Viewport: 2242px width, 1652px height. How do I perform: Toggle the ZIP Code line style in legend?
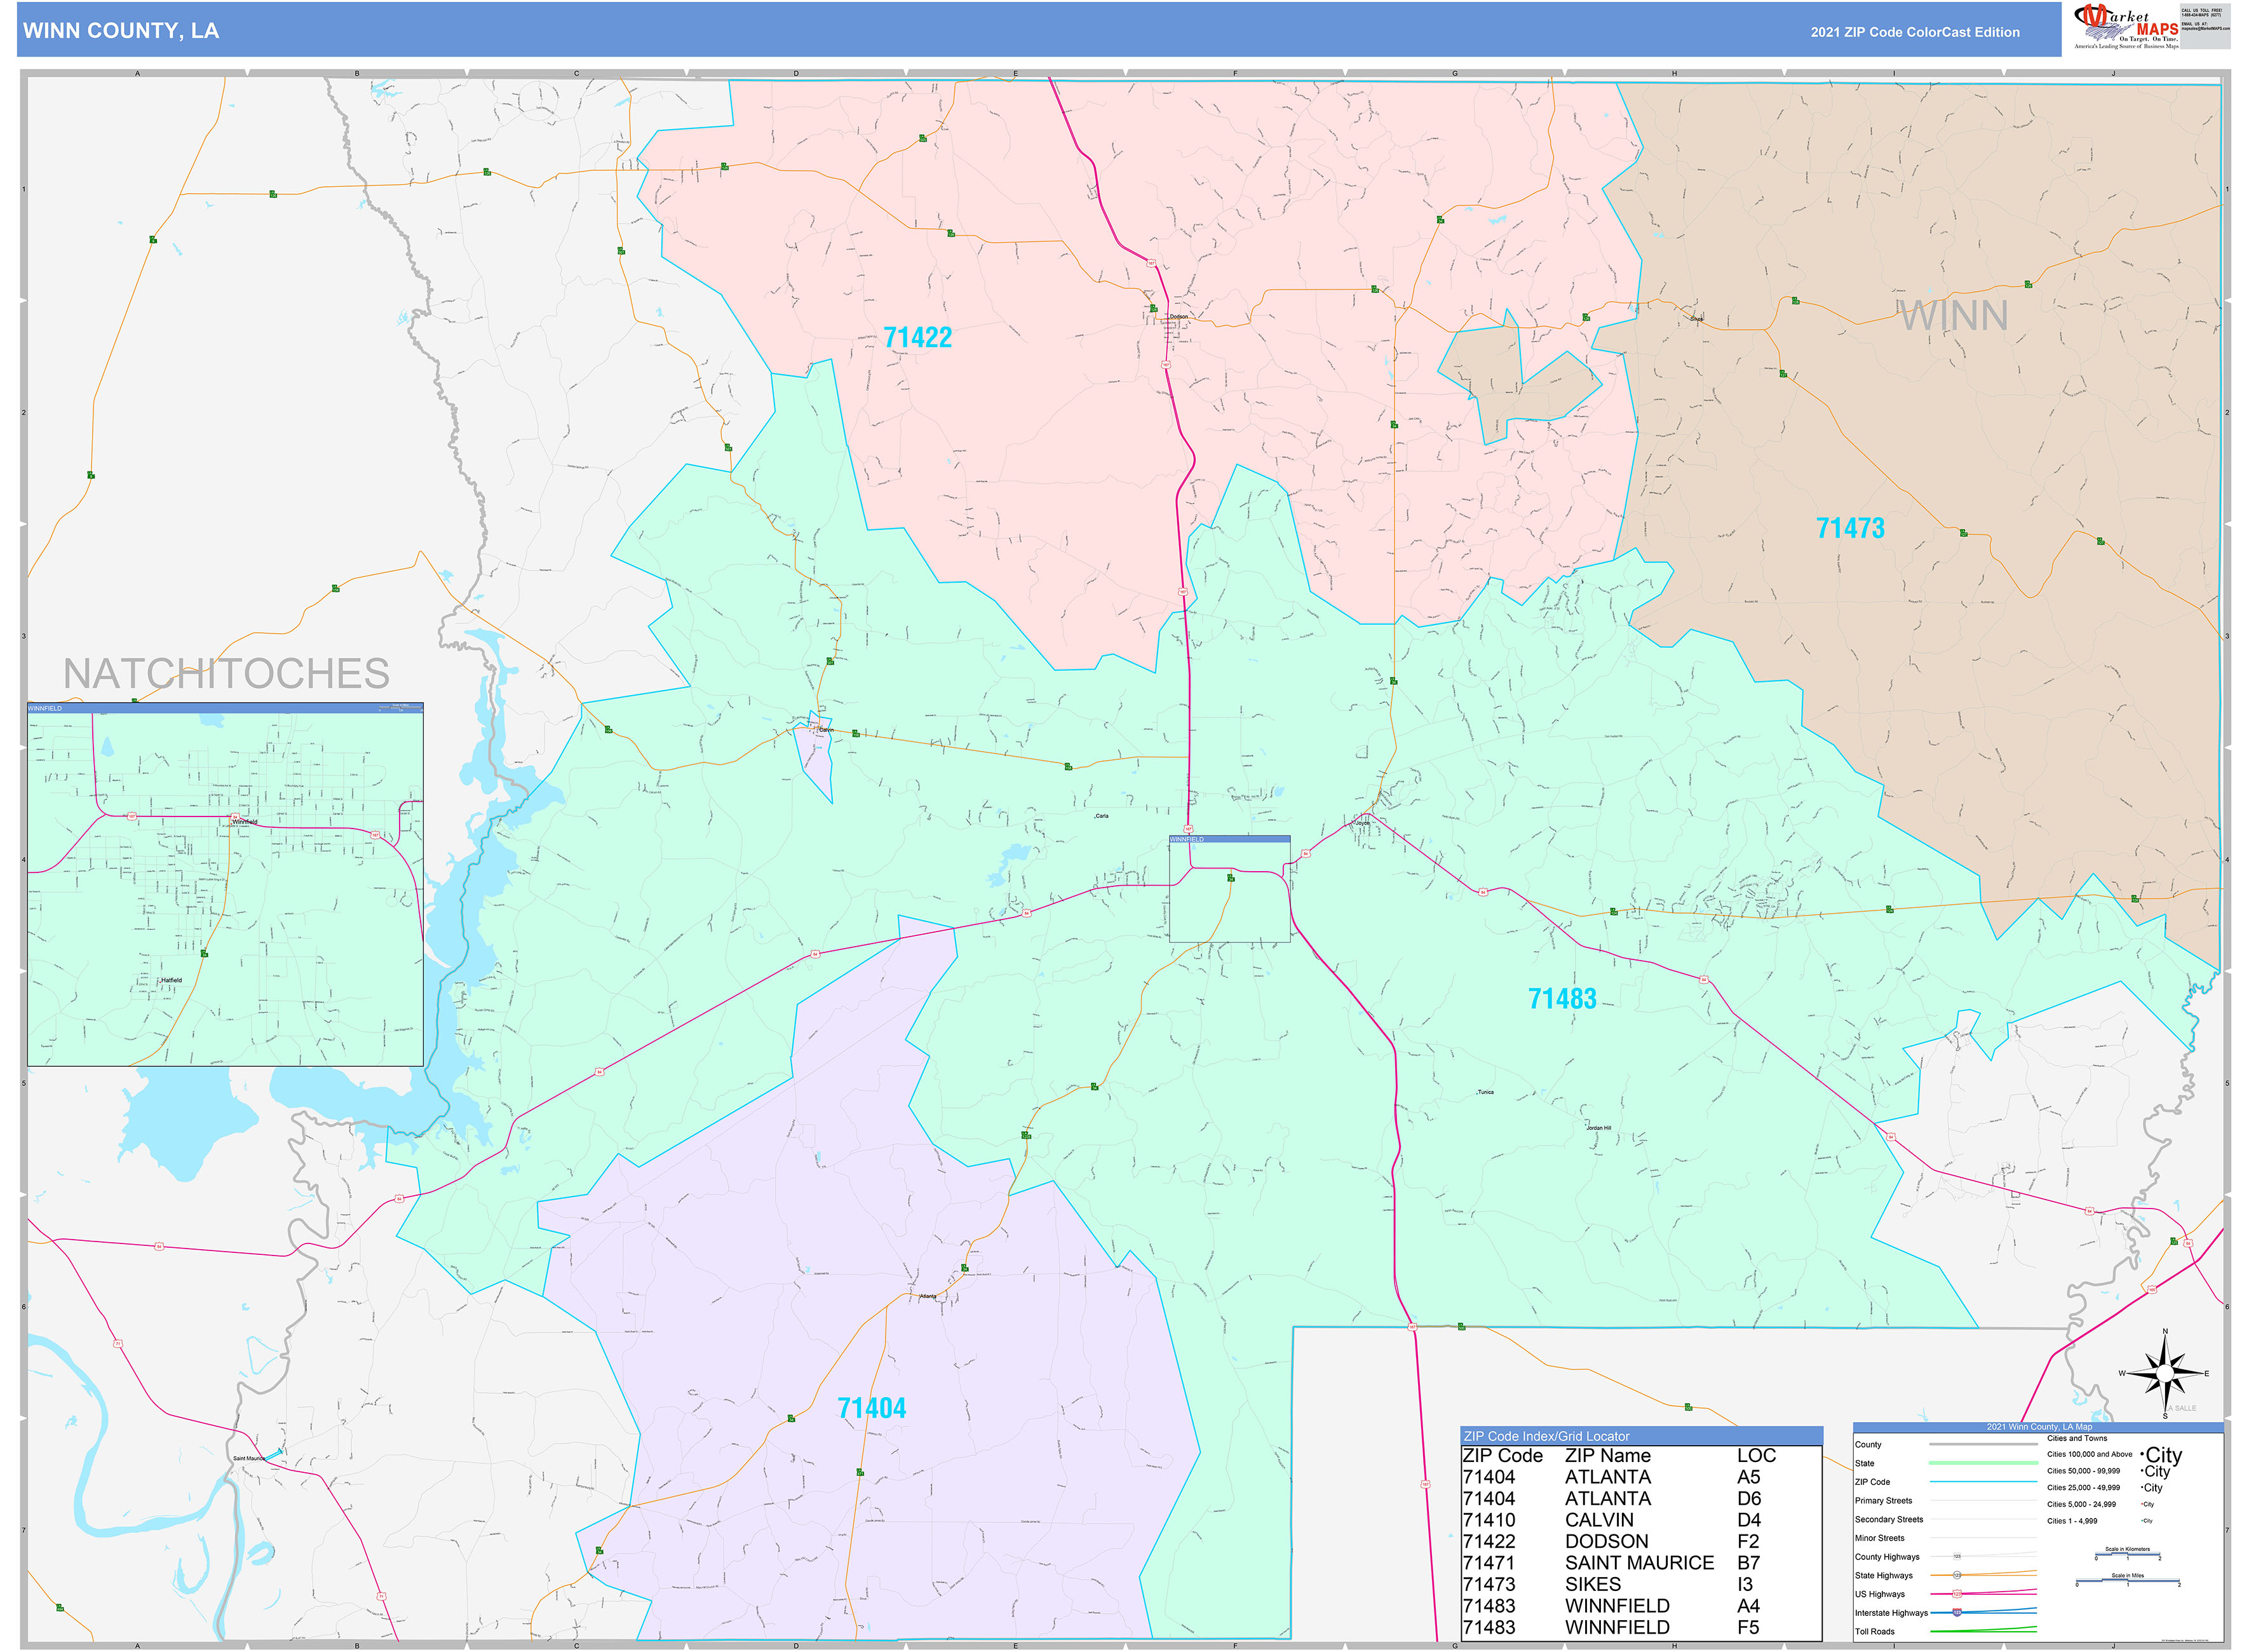coord(1982,1482)
